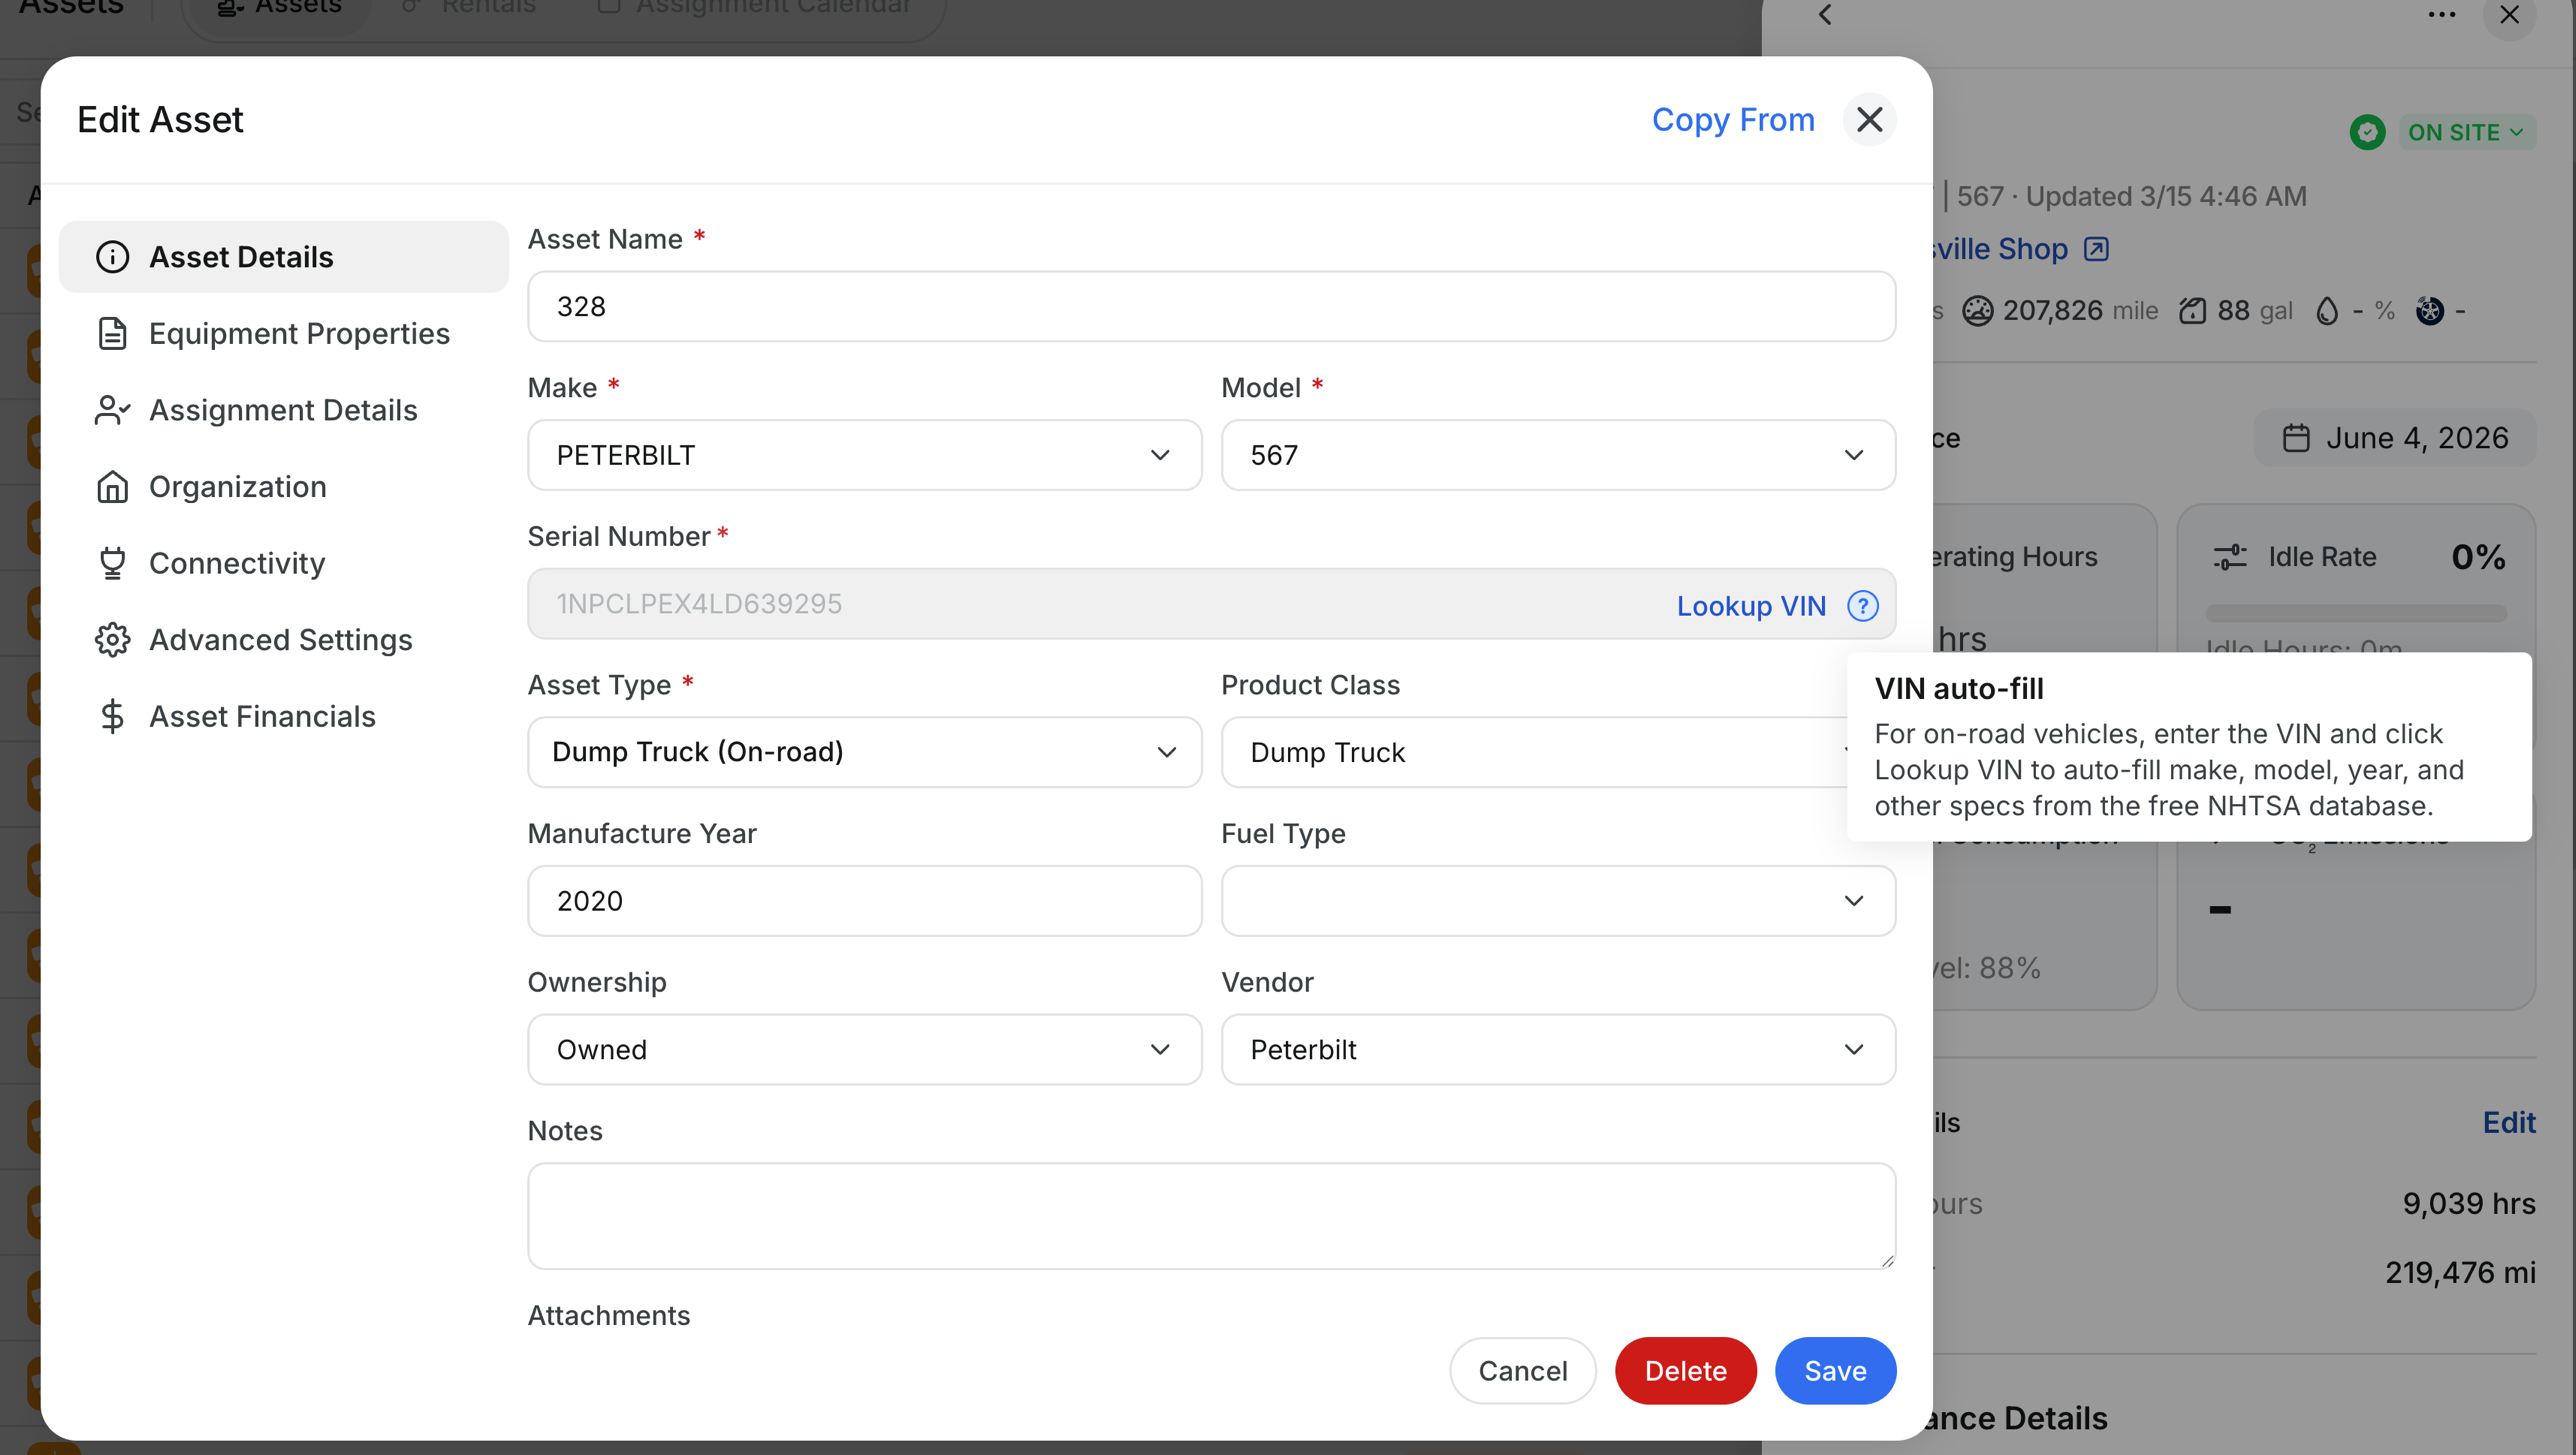The height and width of the screenshot is (1455, 2576).
Task: Click the building icon for Organization
Action: [112, 487]
